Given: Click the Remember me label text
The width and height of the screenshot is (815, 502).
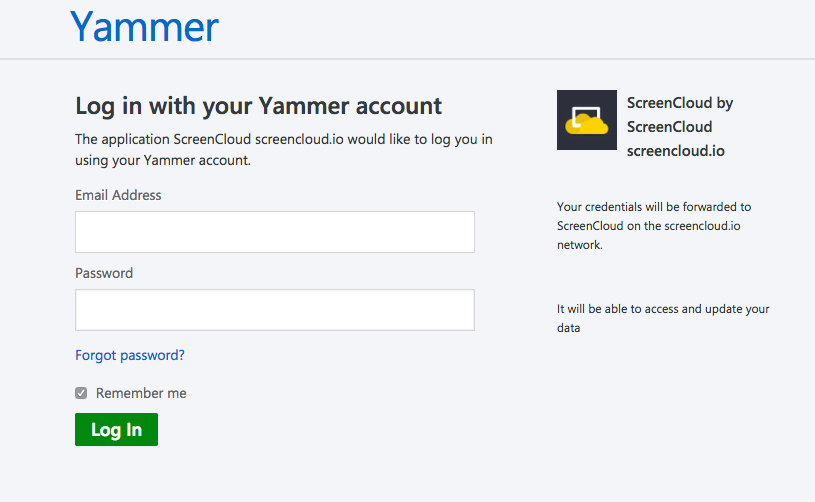Looking at the screenshot, I should 141,393.
